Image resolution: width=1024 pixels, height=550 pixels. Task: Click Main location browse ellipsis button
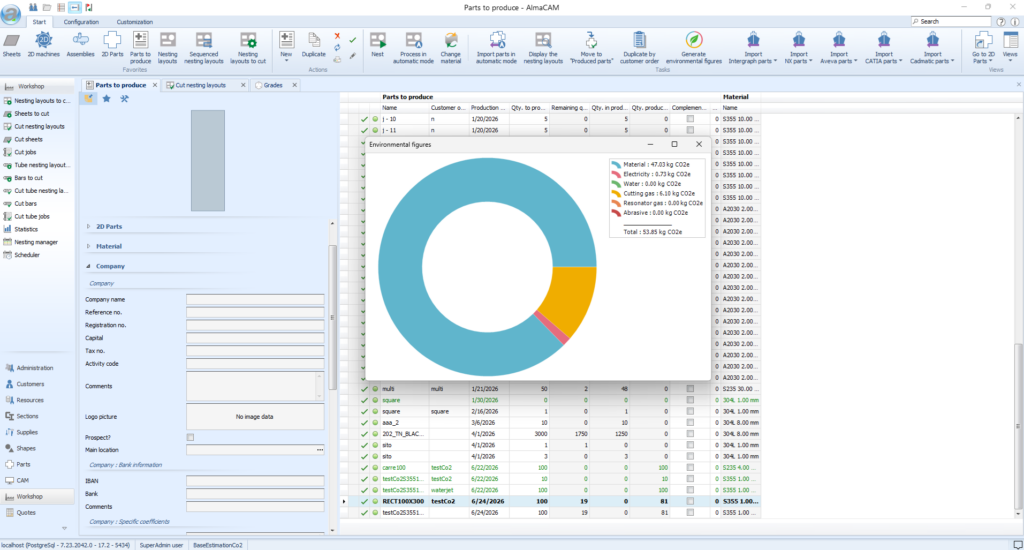pyautogui.click(x=320, y=450)
